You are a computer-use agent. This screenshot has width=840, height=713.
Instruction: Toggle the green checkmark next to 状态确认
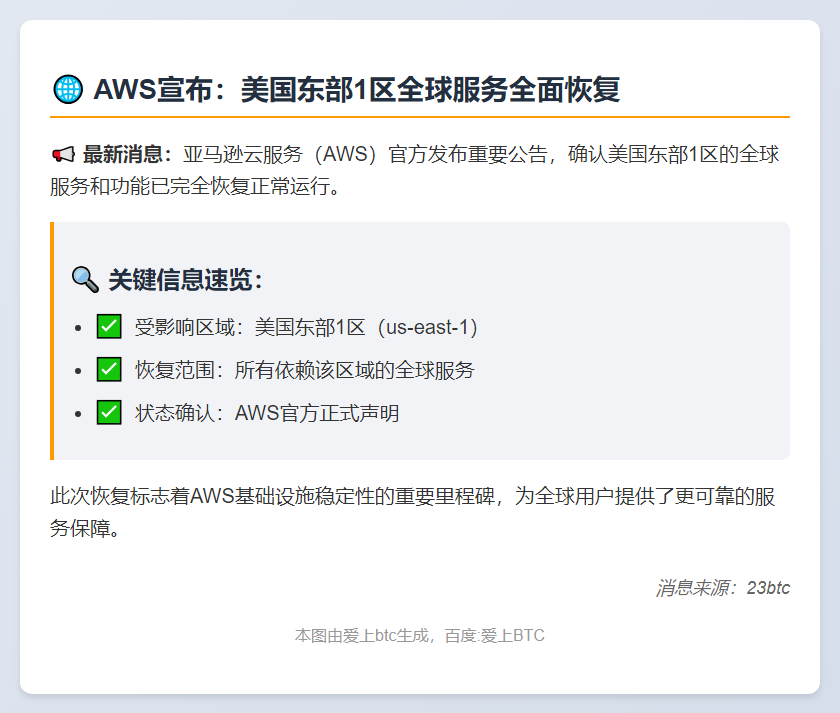[x=109, y=413]
